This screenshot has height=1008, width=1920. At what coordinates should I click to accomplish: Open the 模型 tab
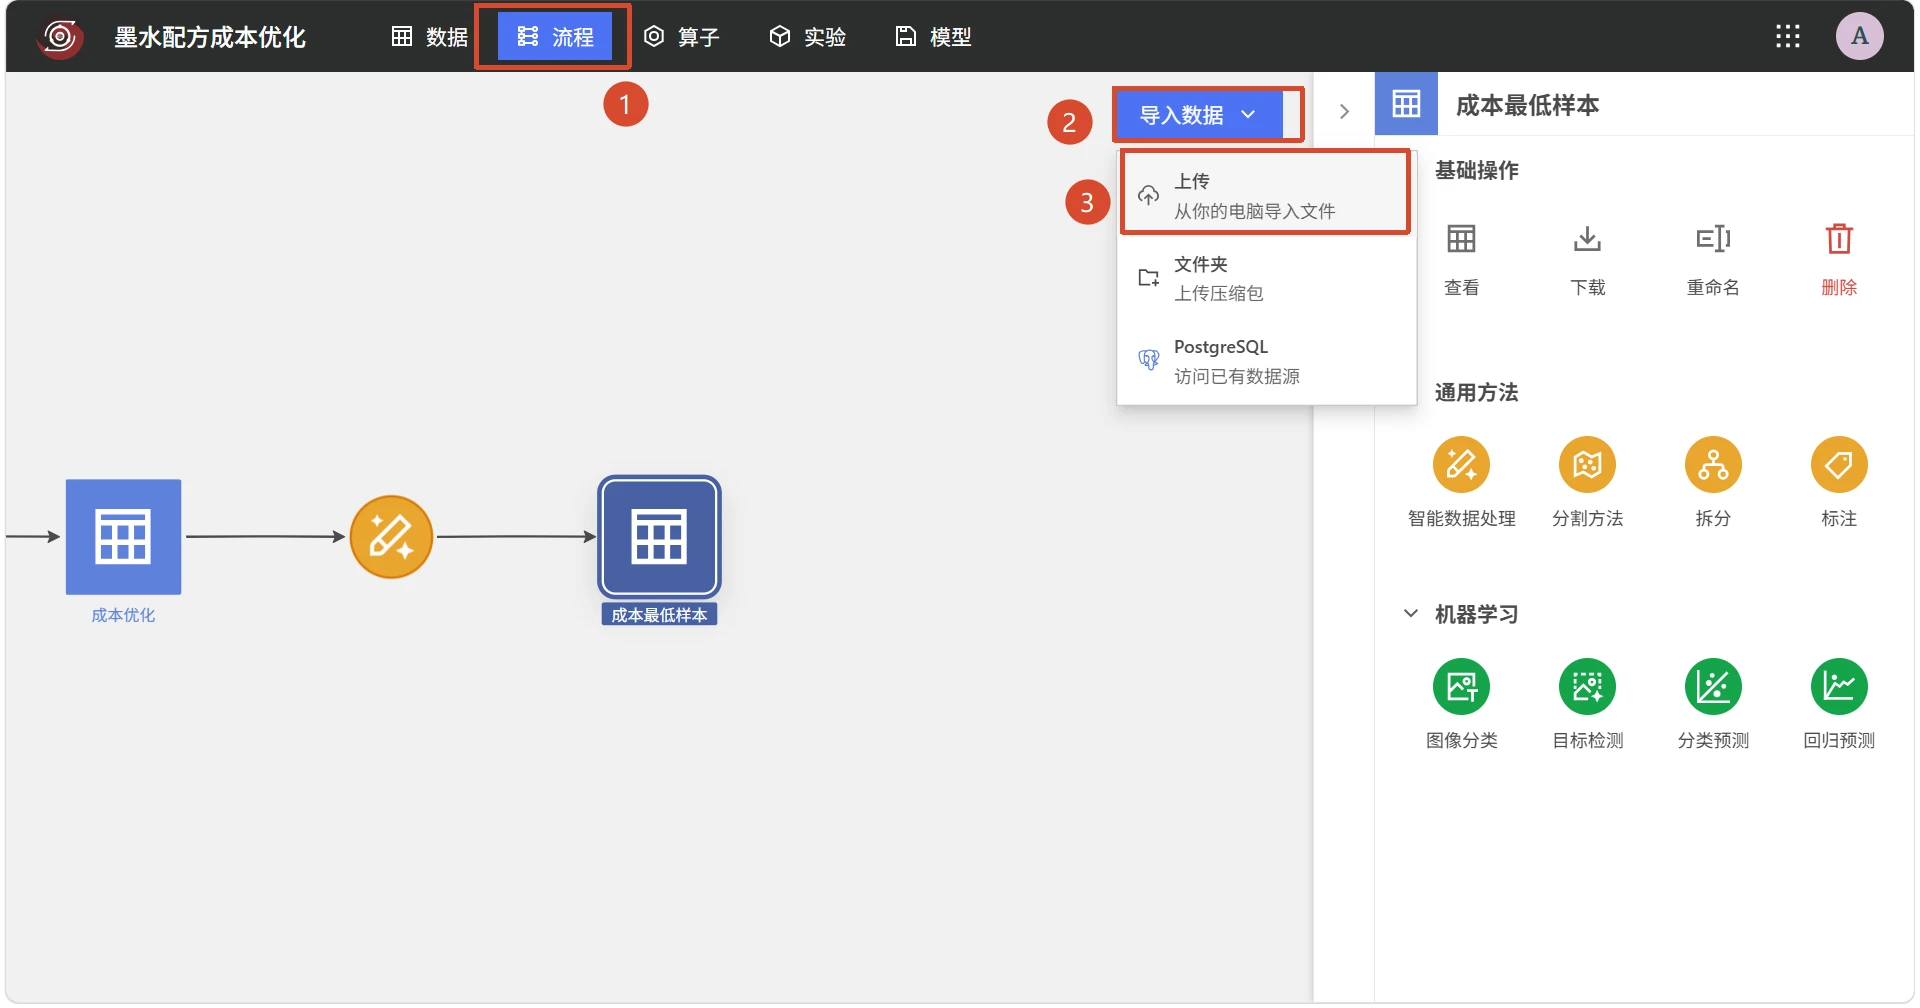coord(933,37)
